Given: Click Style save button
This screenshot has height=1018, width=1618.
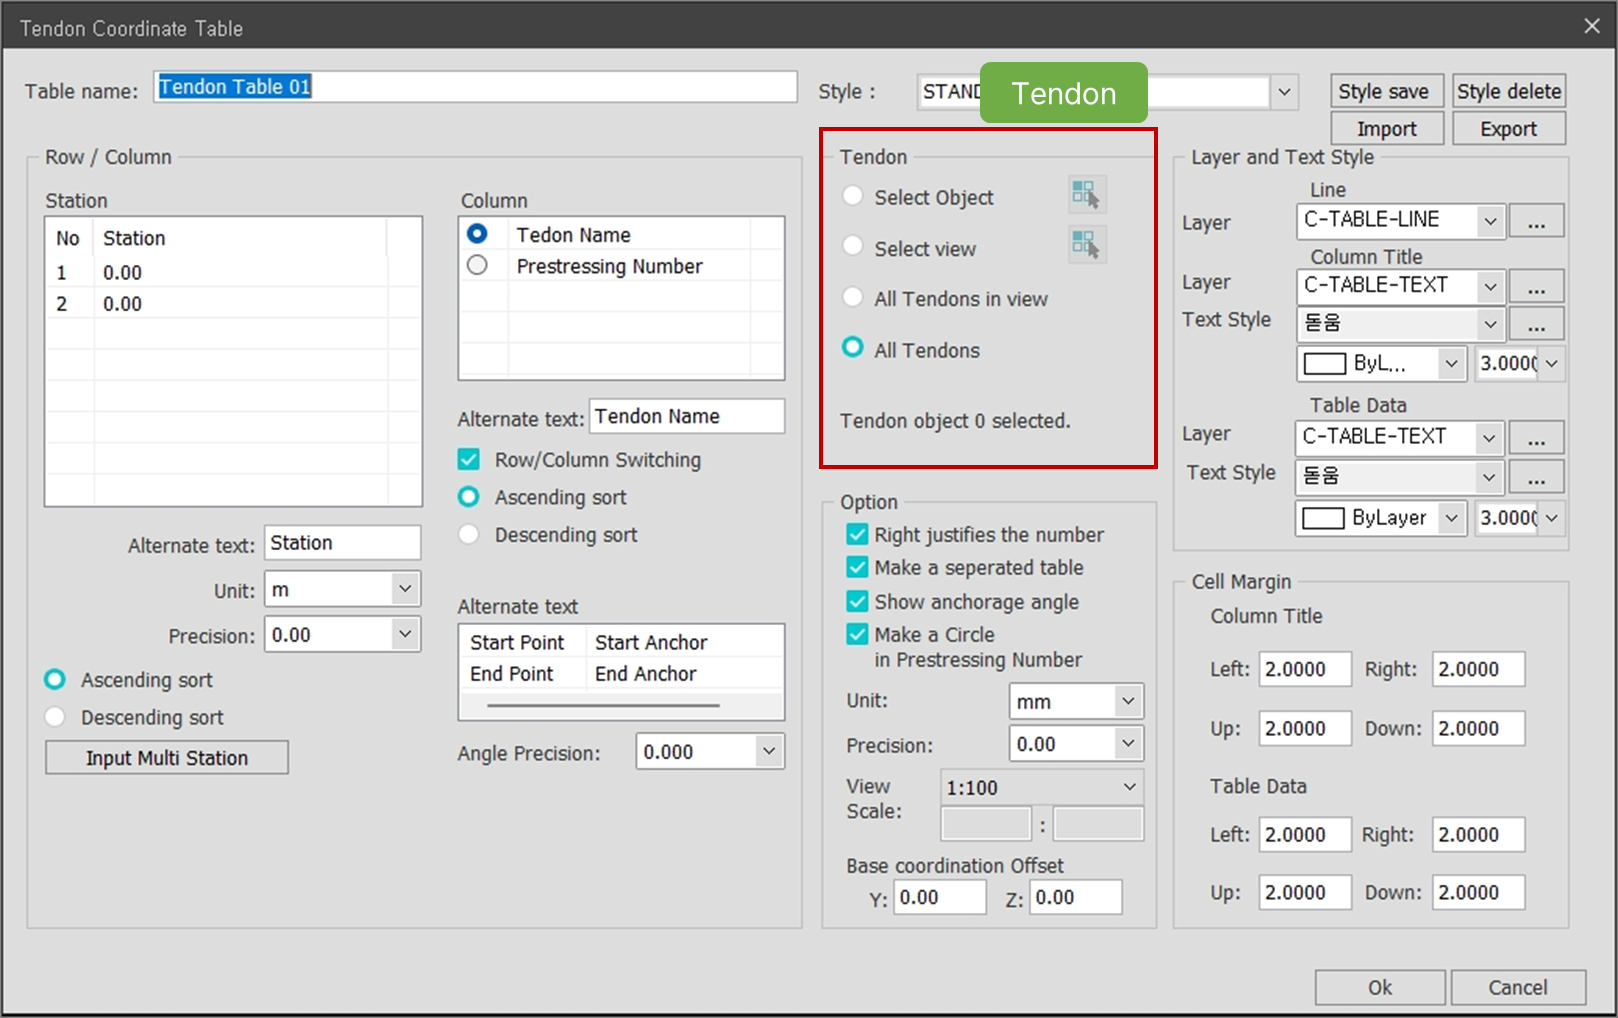Looking at the screenshot, I should click(1387, 91).
